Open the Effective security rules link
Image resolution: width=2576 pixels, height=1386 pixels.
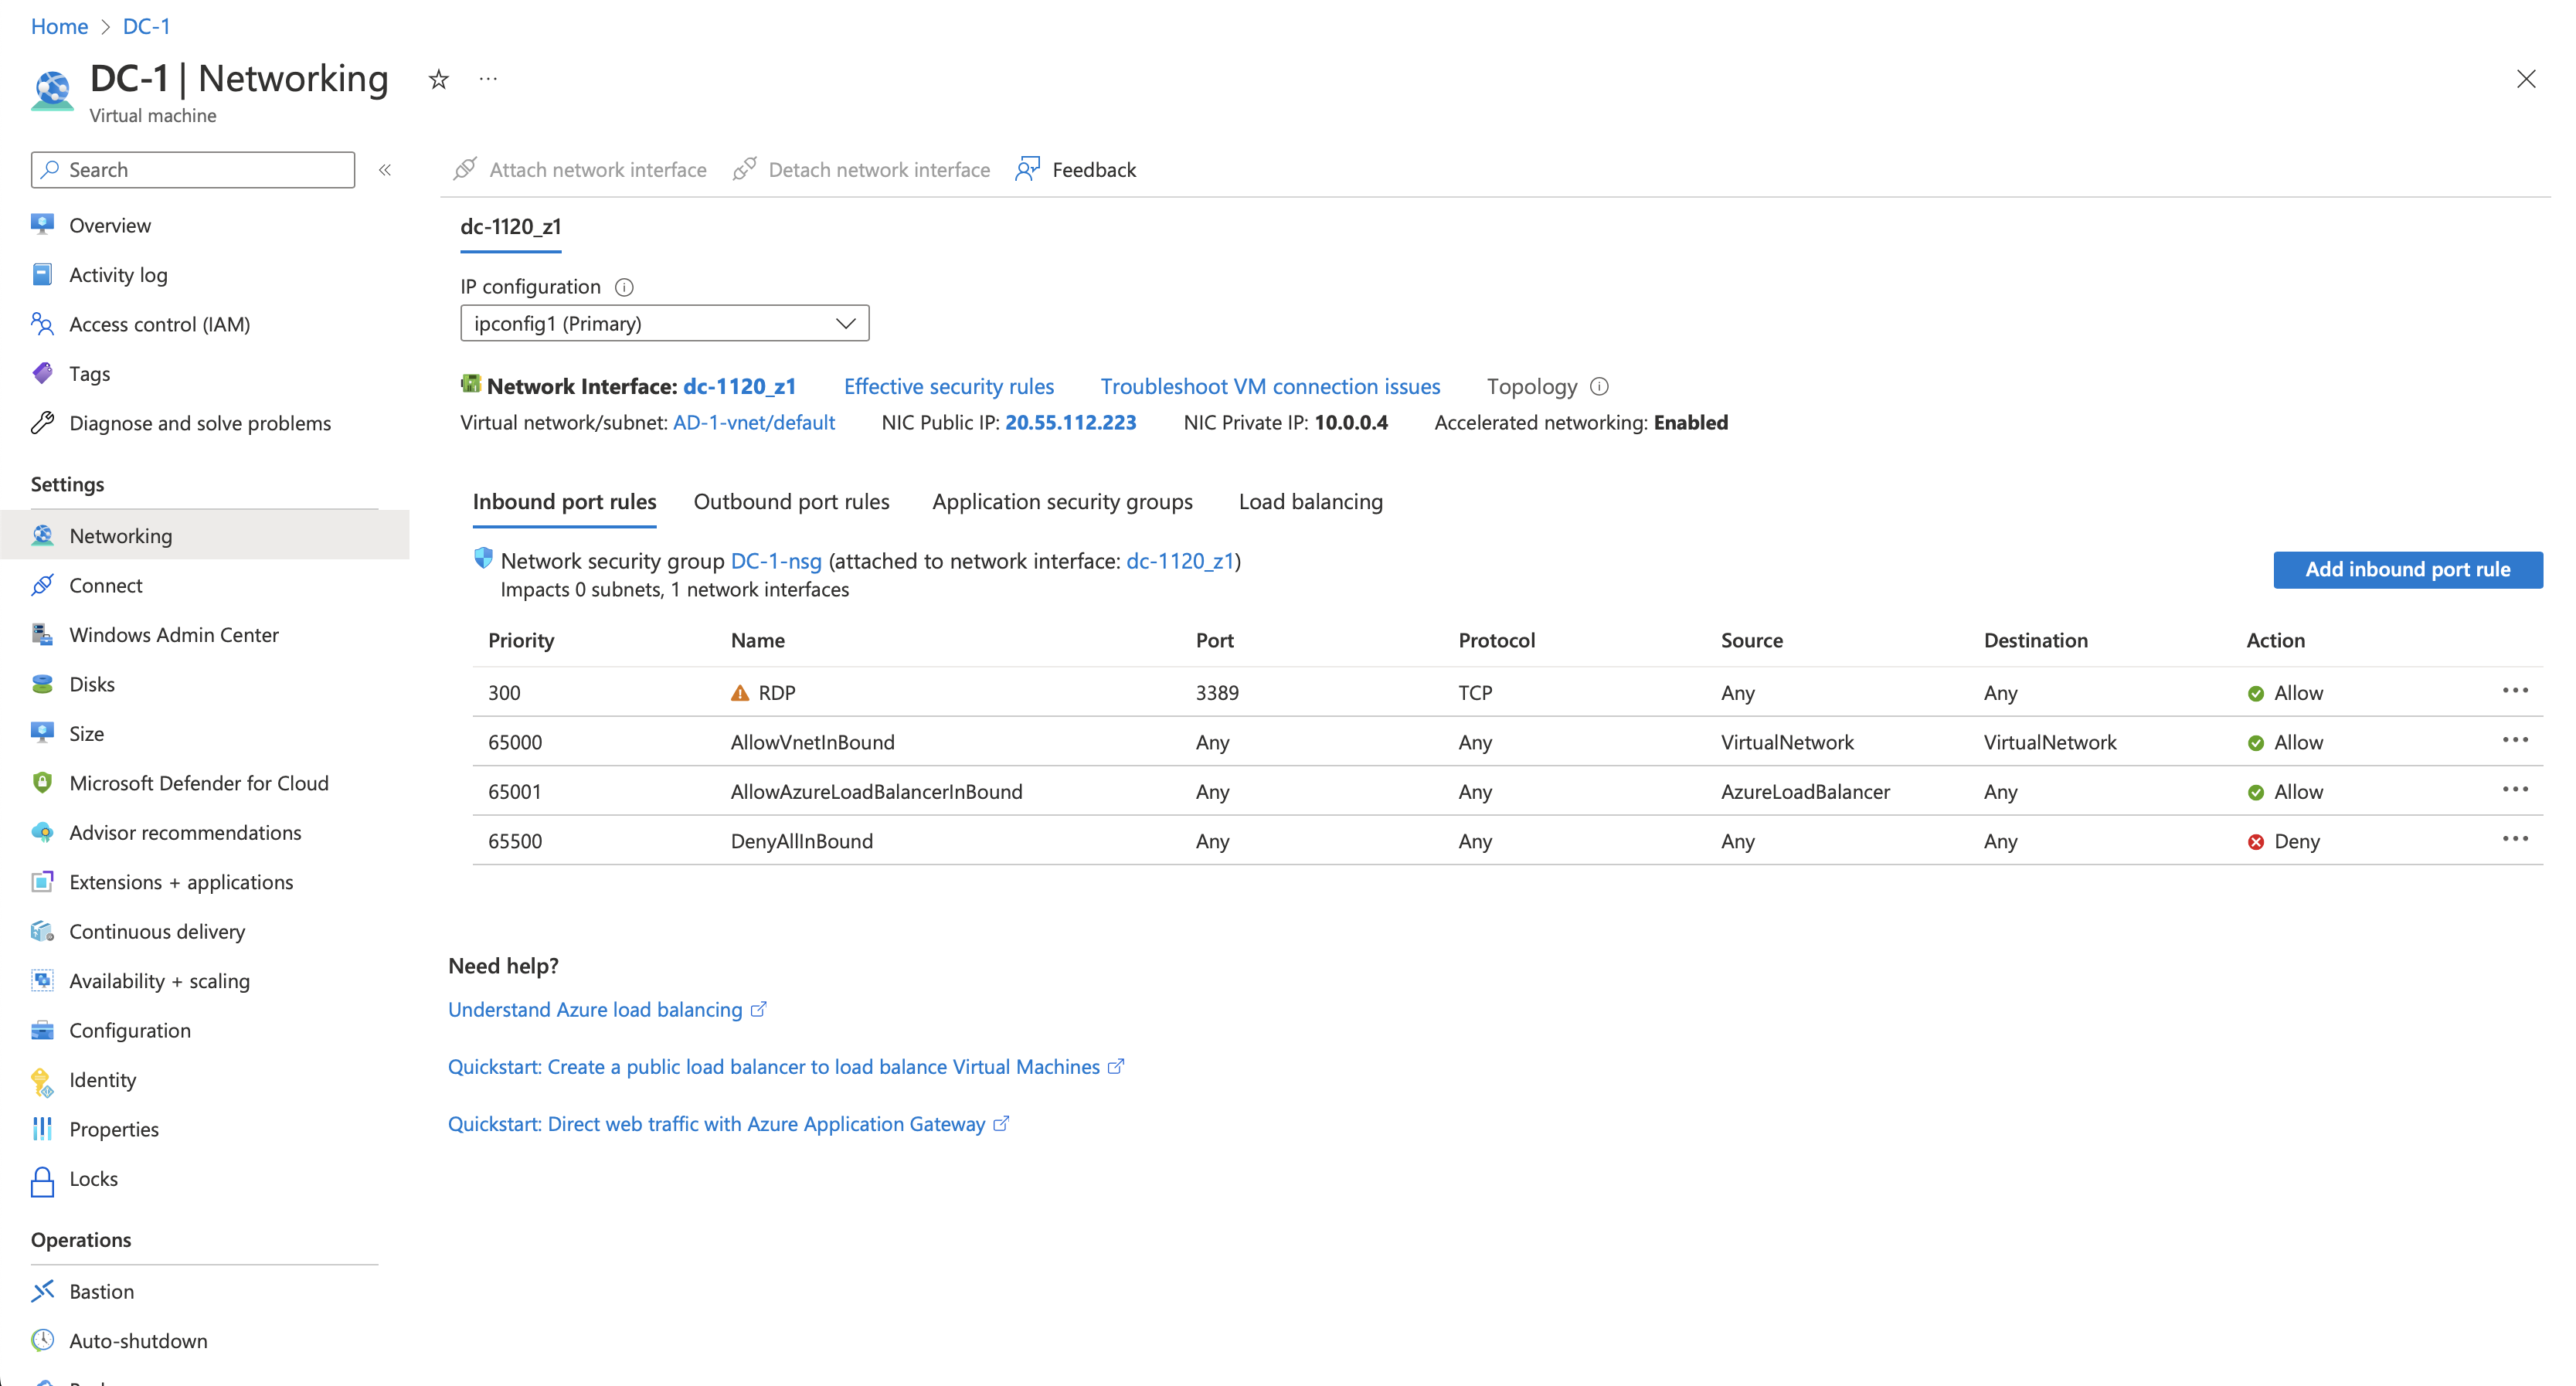[948, 386]
